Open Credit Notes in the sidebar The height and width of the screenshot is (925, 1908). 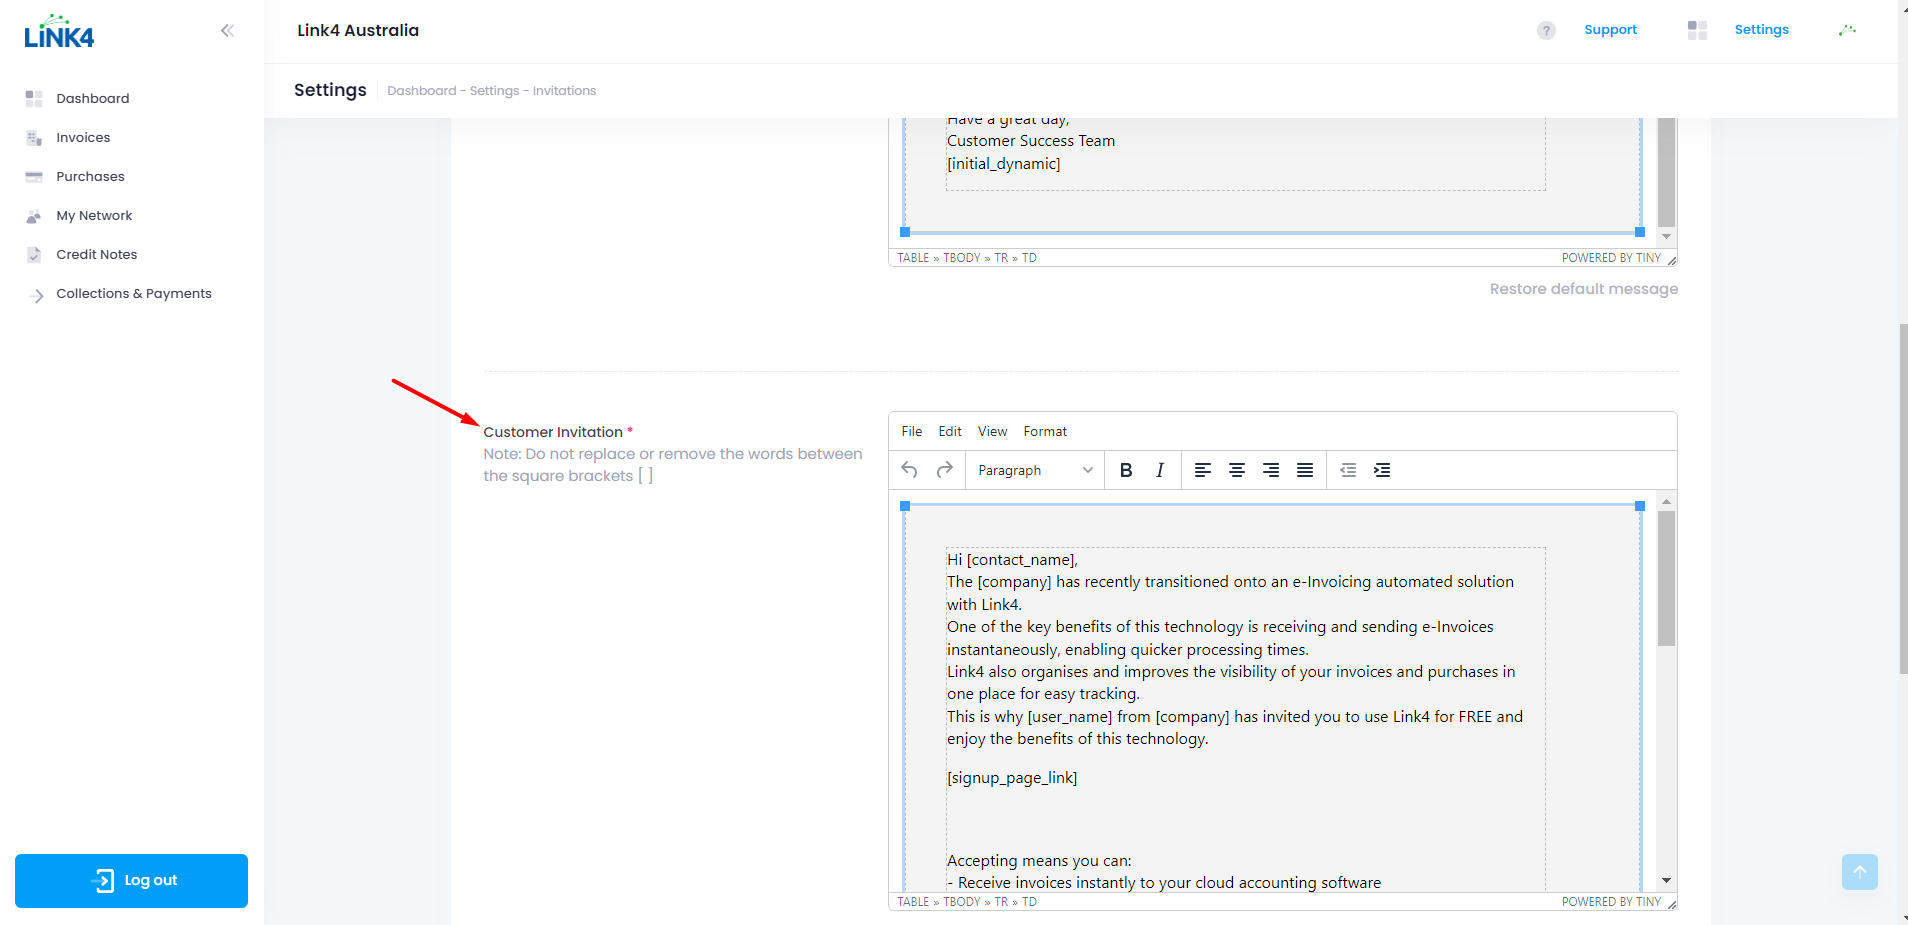tap(97, 254)
